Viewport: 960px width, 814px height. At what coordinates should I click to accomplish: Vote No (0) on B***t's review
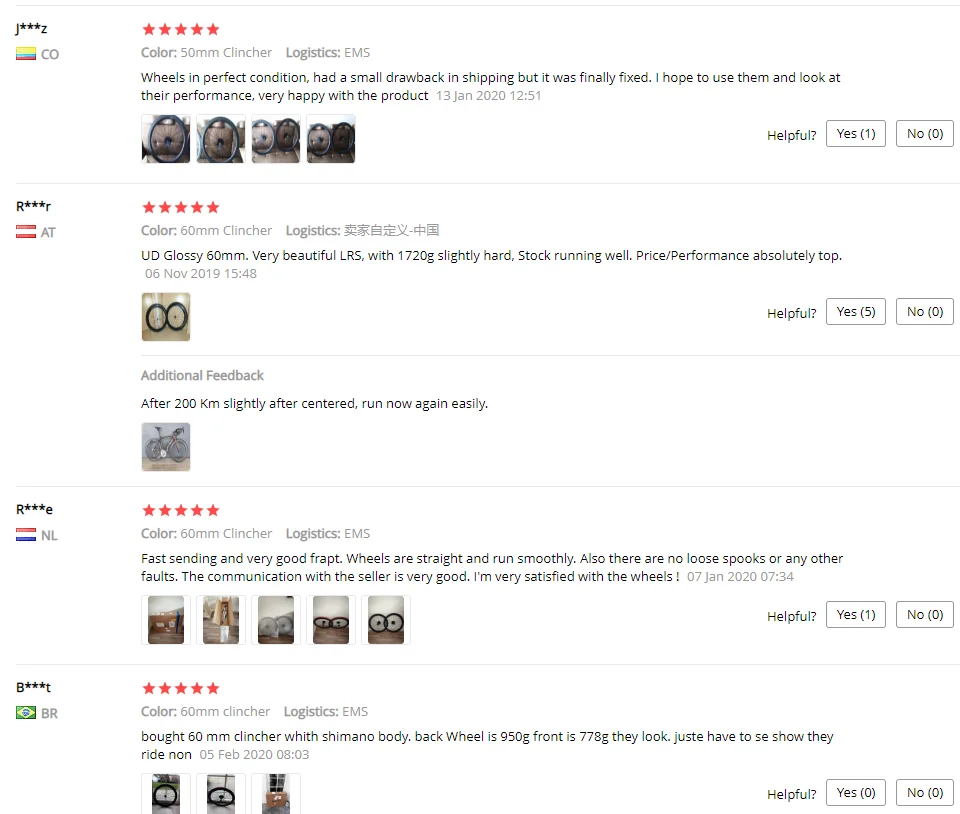pyautogui.click(x=924, y=793)
